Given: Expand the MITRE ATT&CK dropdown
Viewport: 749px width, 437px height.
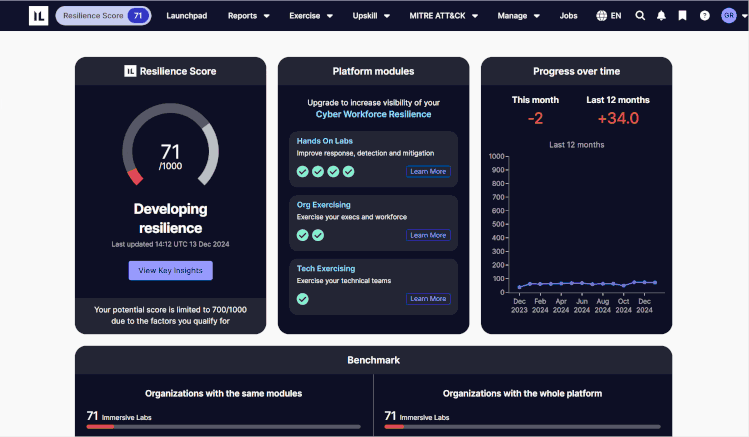Looking at the screenshot, I should coord(443,16).
